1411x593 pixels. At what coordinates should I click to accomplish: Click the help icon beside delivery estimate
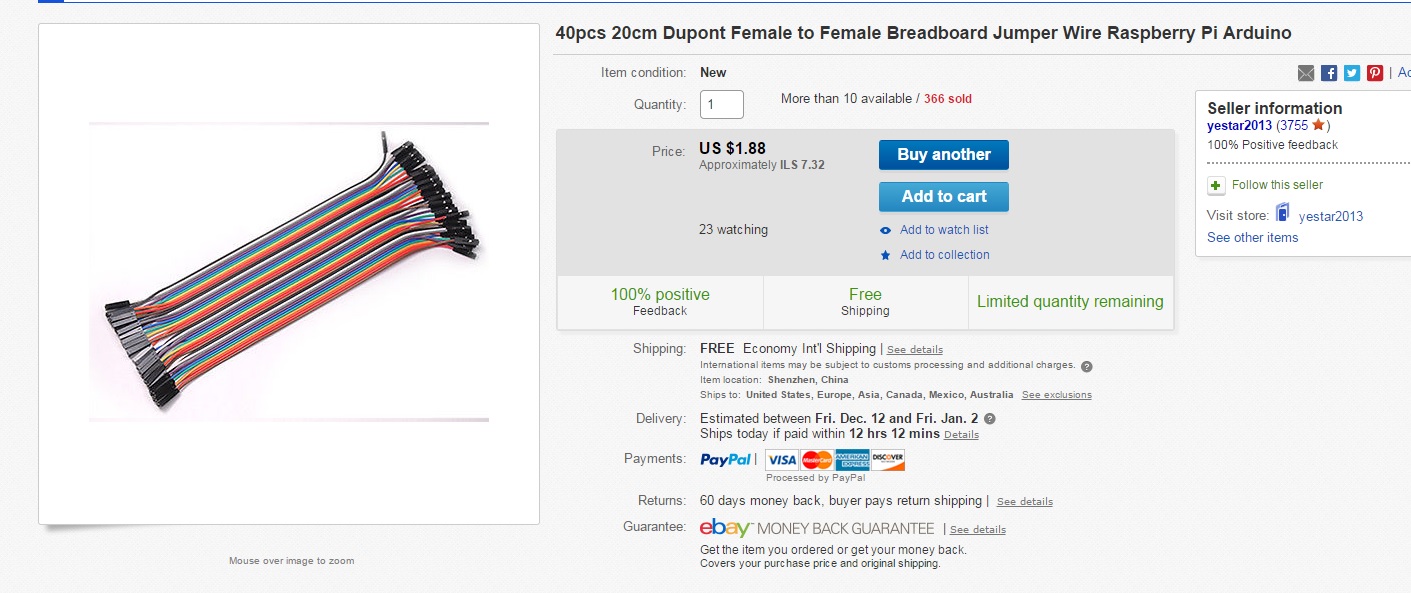click(990, 418)
